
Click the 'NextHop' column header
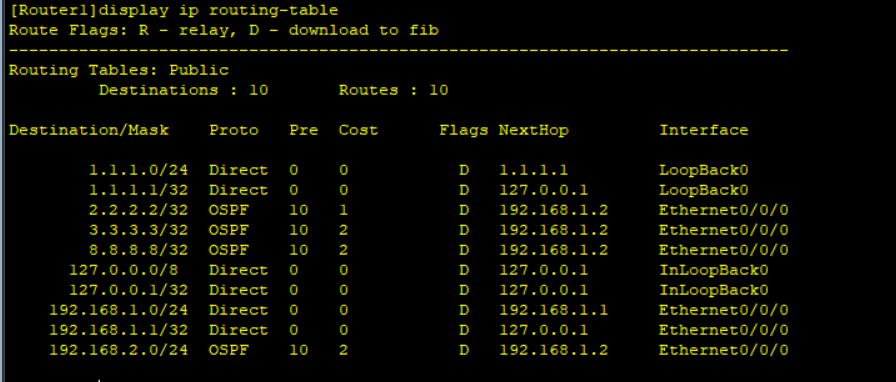click(x=534, y=130)
